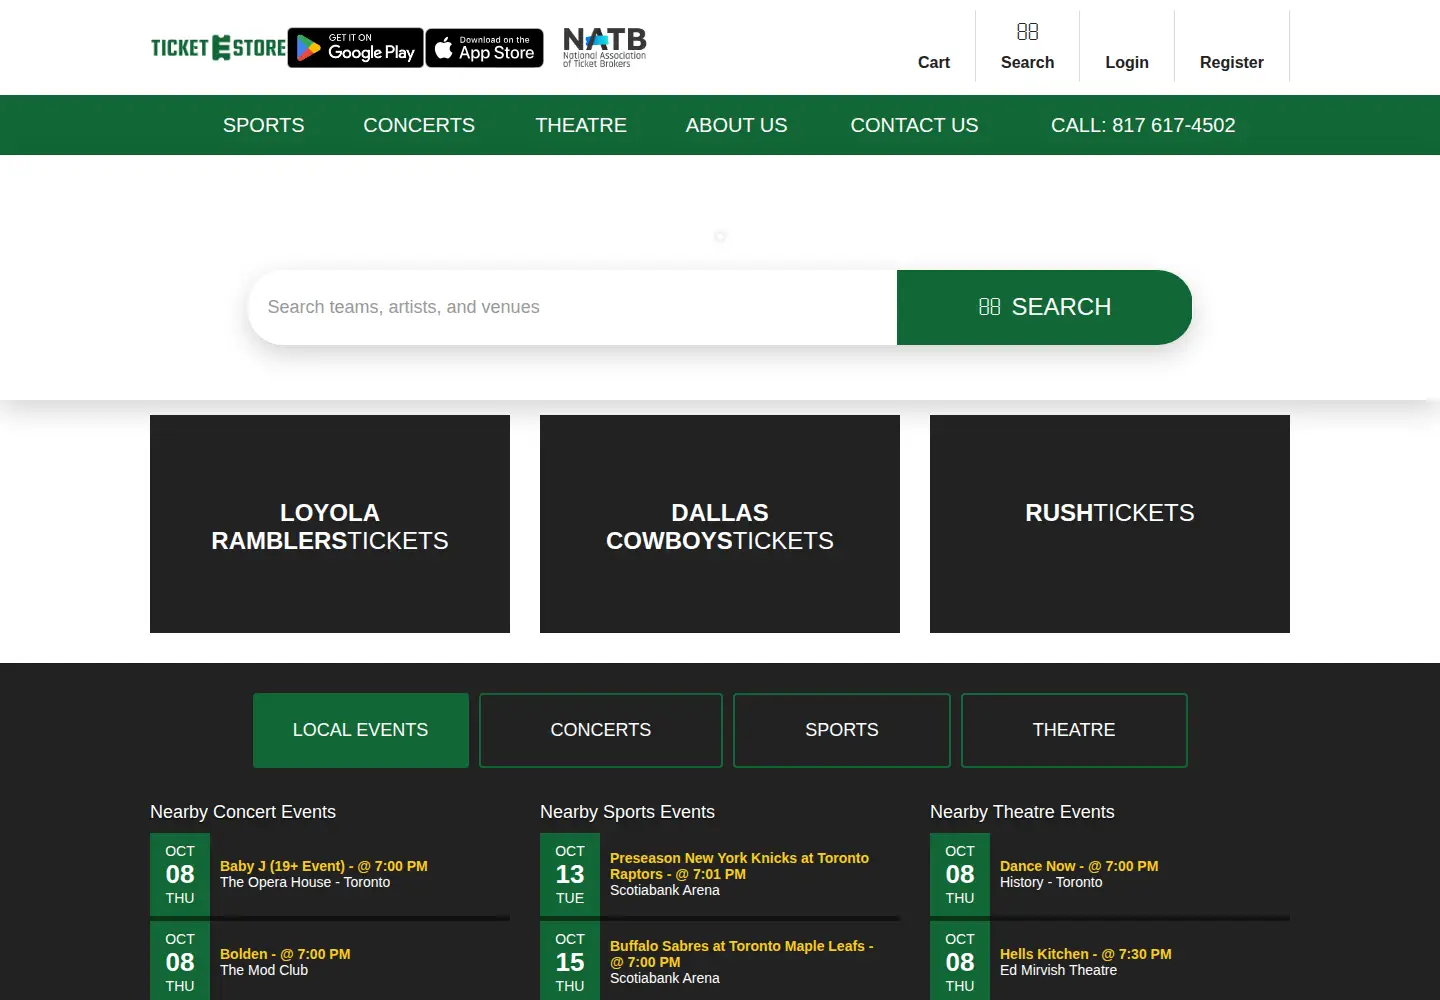Open the Baby J (19+ Event) listing
The image size is (1440, 1000).
pos(324,866)
